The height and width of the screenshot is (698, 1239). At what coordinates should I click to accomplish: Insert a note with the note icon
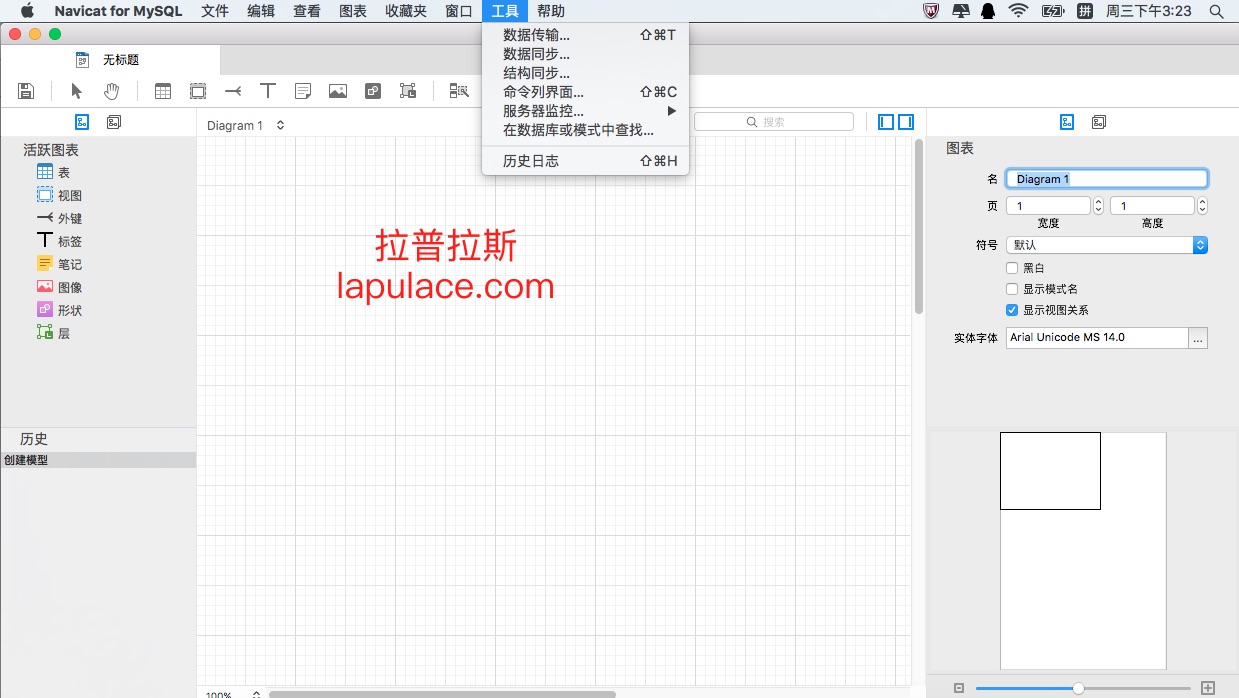[303, 91]
